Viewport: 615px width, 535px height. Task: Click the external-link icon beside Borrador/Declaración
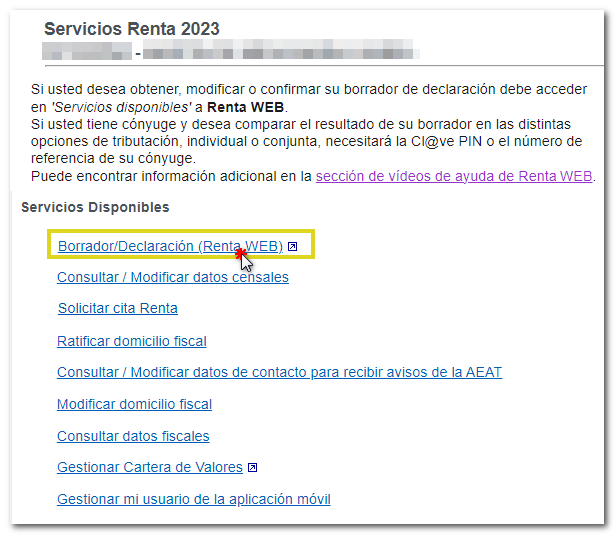click(x=292, y=246)
